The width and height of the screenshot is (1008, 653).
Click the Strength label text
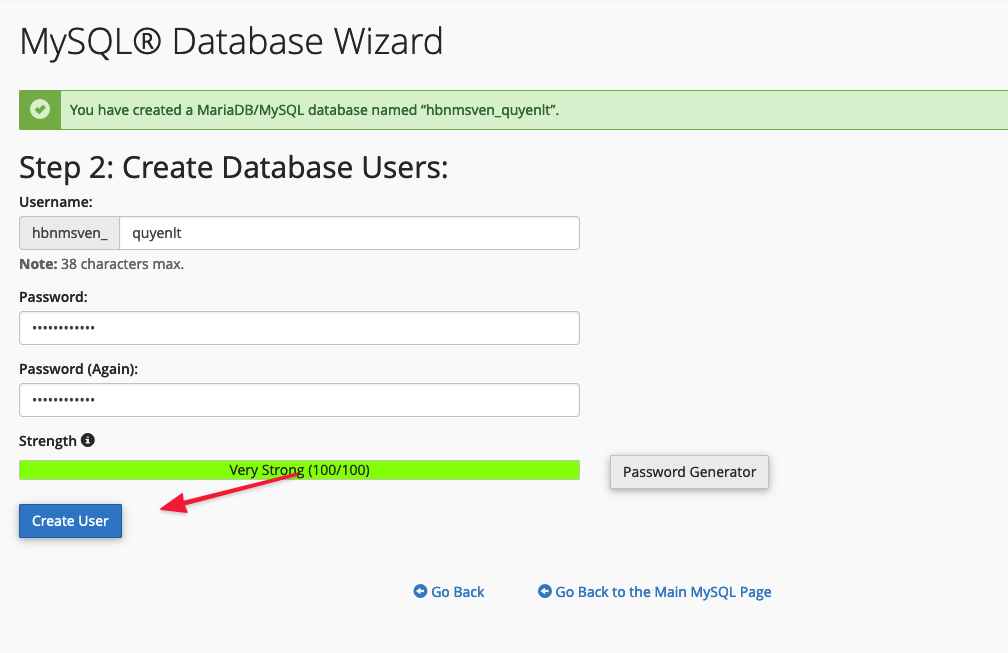pos(48,441)
